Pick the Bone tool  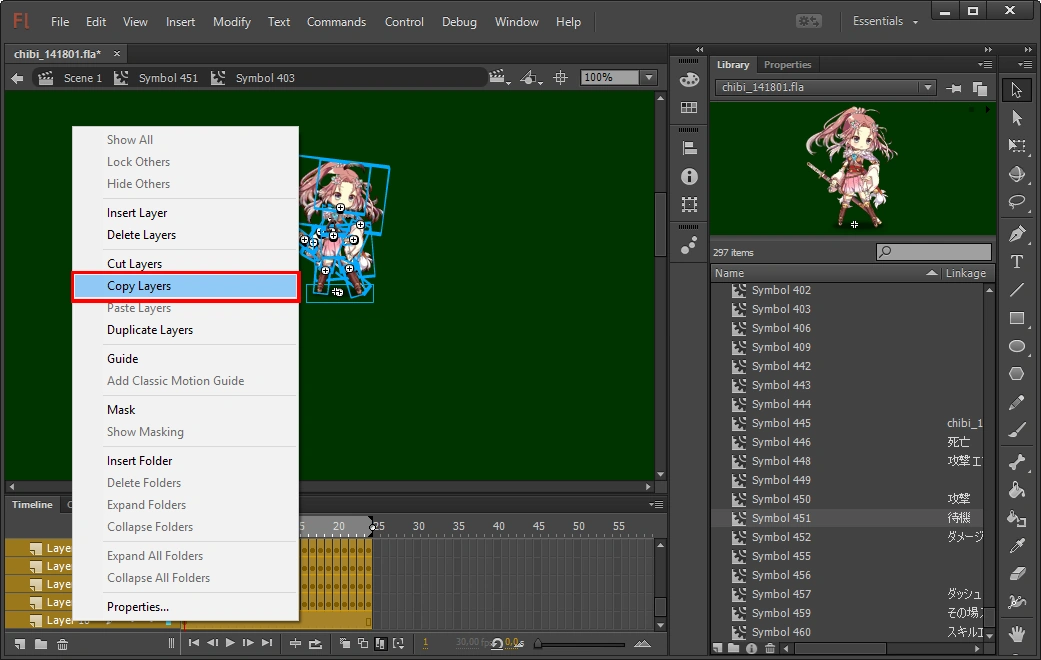[x=1017, y=462]
